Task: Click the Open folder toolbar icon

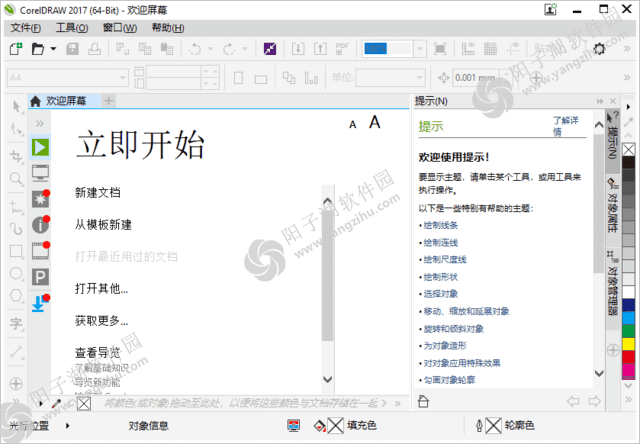Action: tap(38, 49)
